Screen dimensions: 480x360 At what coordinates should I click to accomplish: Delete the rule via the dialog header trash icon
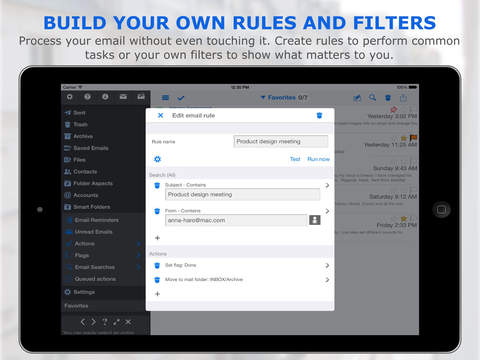319,115
